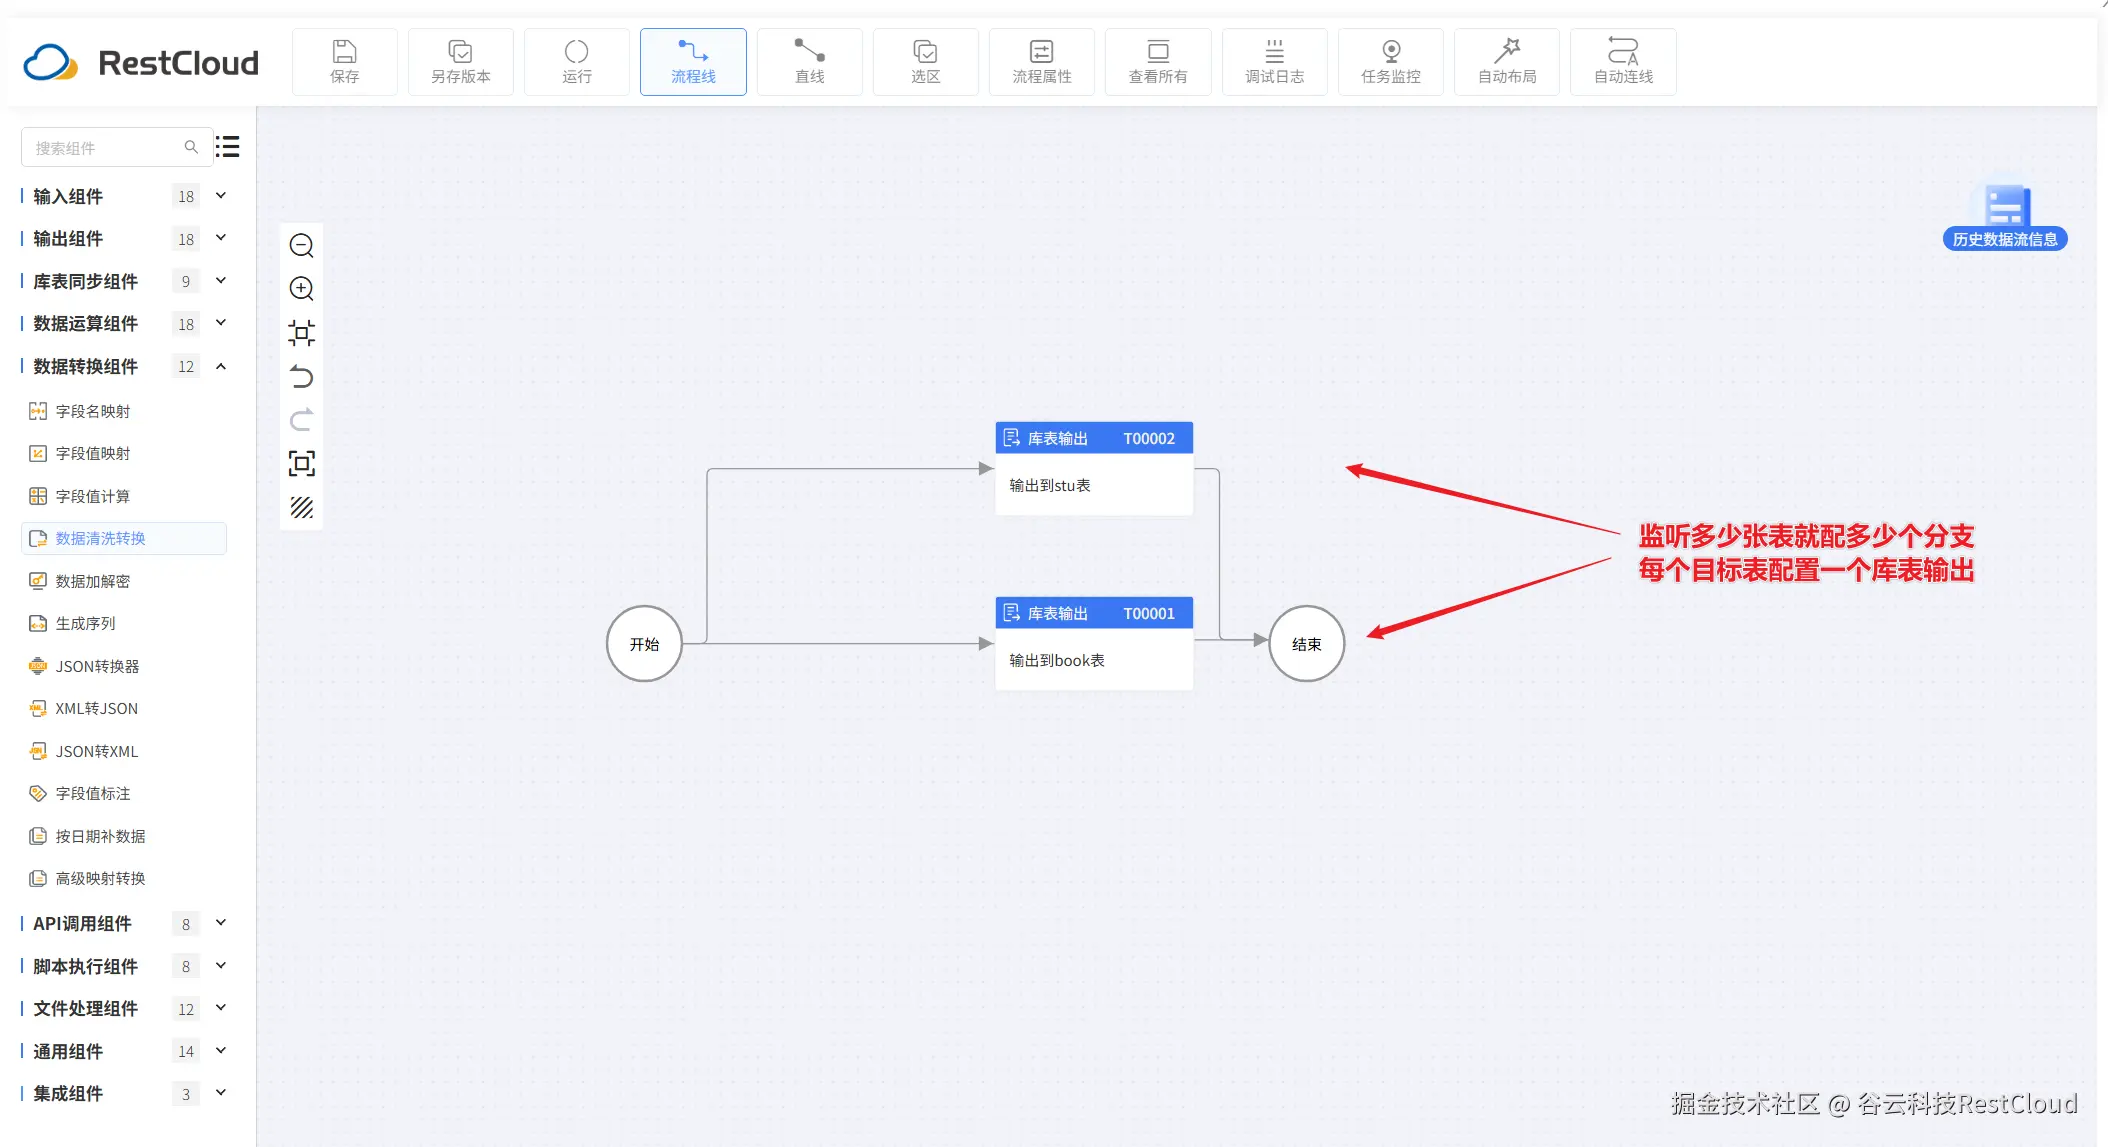
Task: Open the 调试日志 debug log
Action: pyautogui.click(x=1274, y=62)
